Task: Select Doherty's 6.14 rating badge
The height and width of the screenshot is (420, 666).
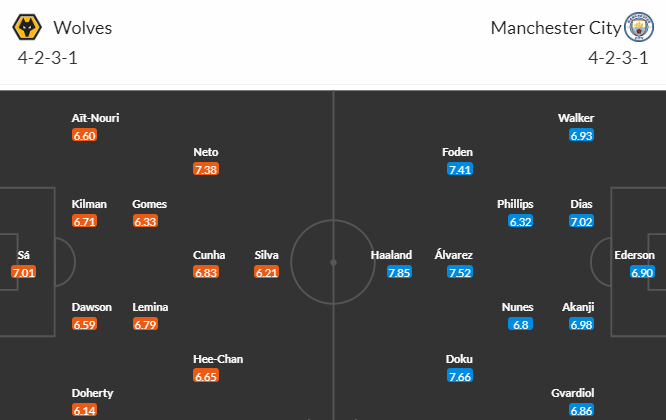Action: pos(85,411)
